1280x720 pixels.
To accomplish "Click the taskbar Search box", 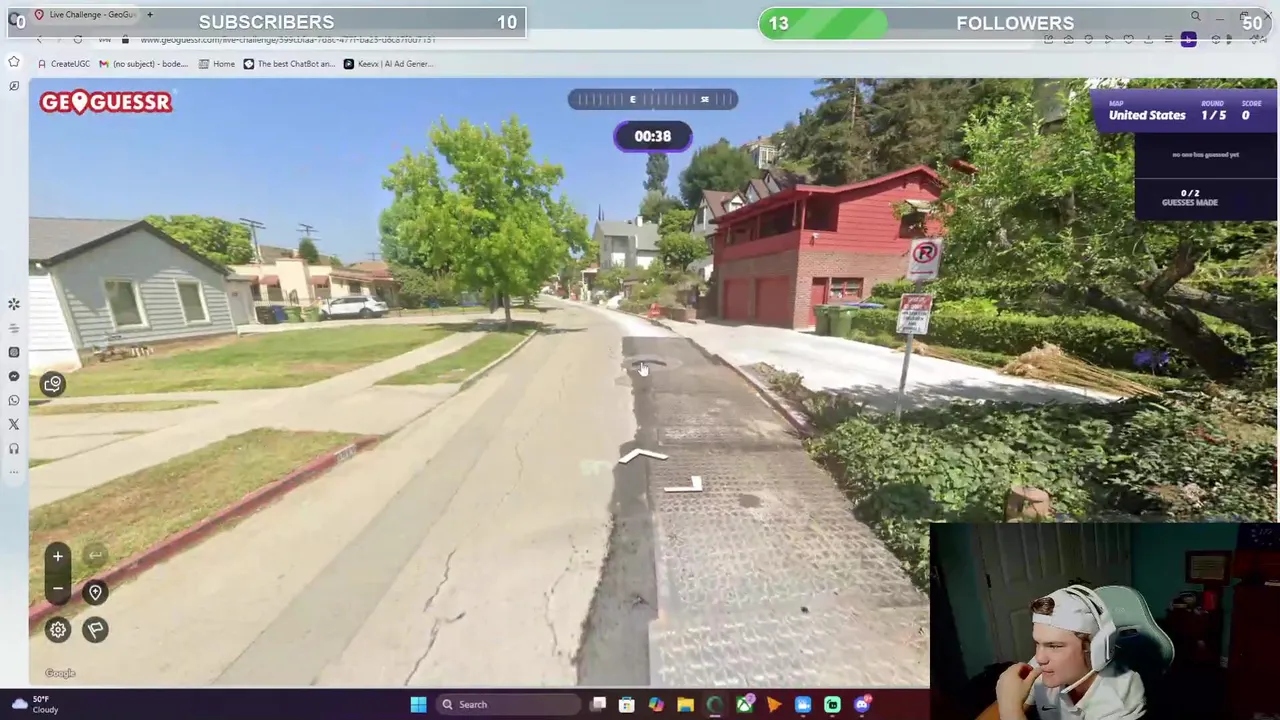I will tap(508, 704).
